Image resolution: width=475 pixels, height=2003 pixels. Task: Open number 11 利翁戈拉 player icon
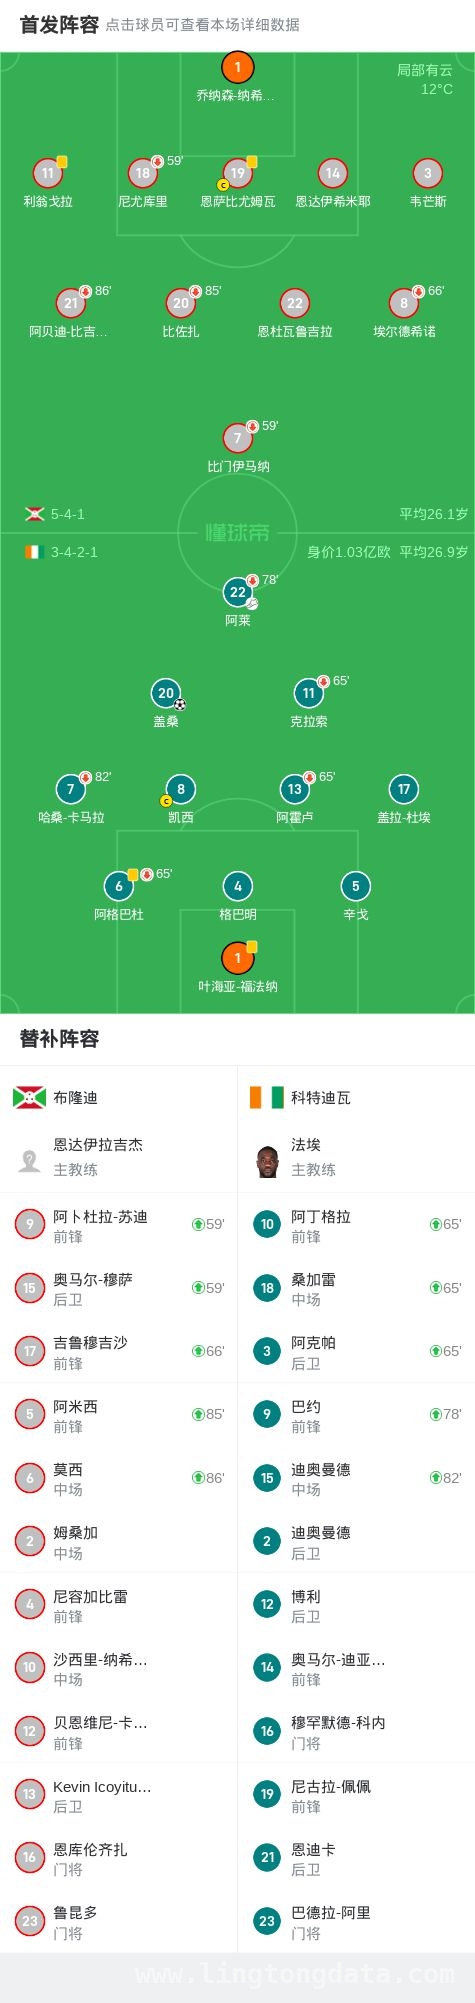[x=47, y=173]
